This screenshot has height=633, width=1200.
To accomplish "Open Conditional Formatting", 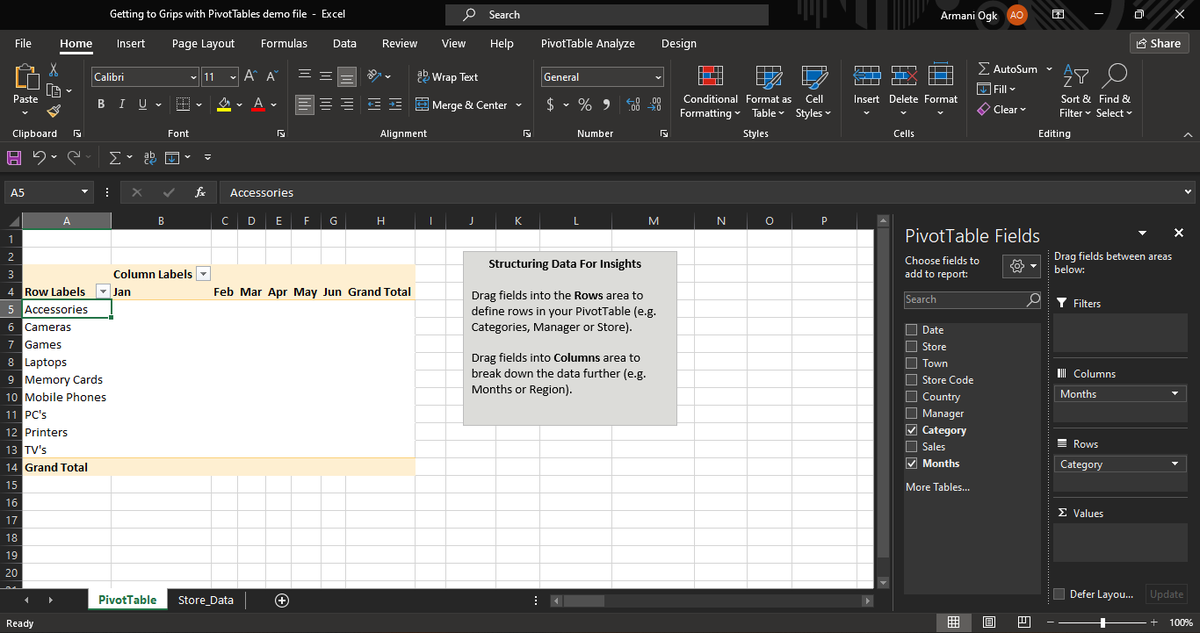I will [710, 92].
